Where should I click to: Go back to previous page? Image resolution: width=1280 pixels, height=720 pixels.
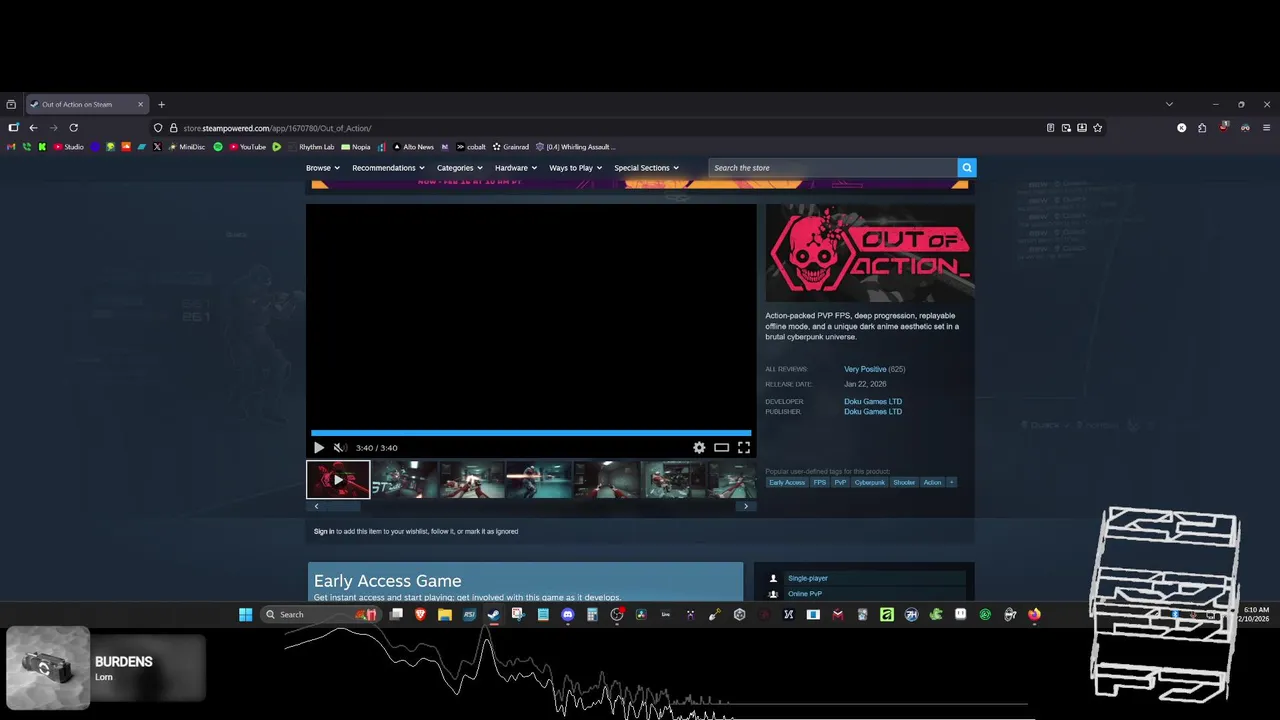(33, 128)
